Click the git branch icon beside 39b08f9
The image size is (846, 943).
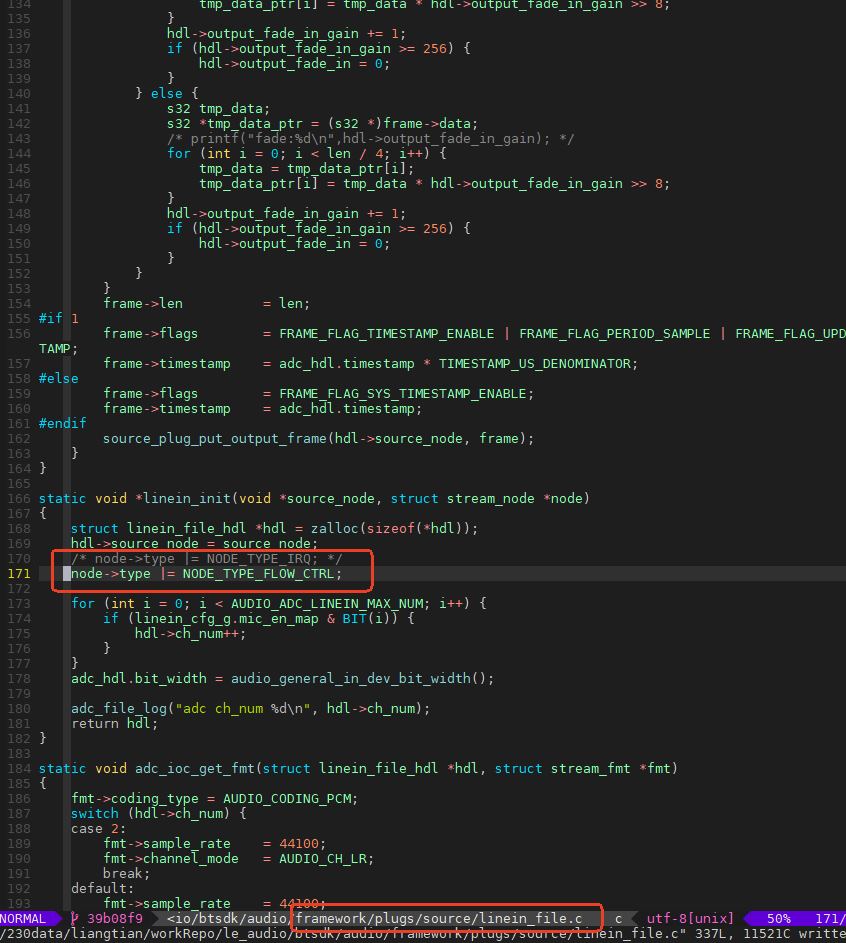click(x=75, y=918)
